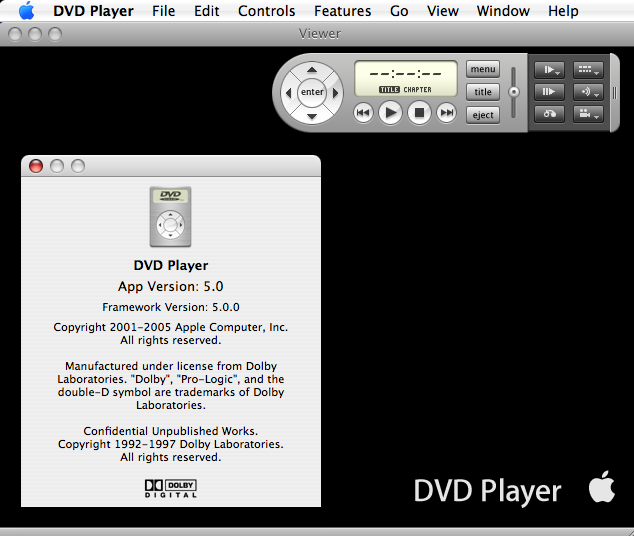Open the subtitles dropdown in the drawer
Viewport: 634px width, 536px height.
588,70
